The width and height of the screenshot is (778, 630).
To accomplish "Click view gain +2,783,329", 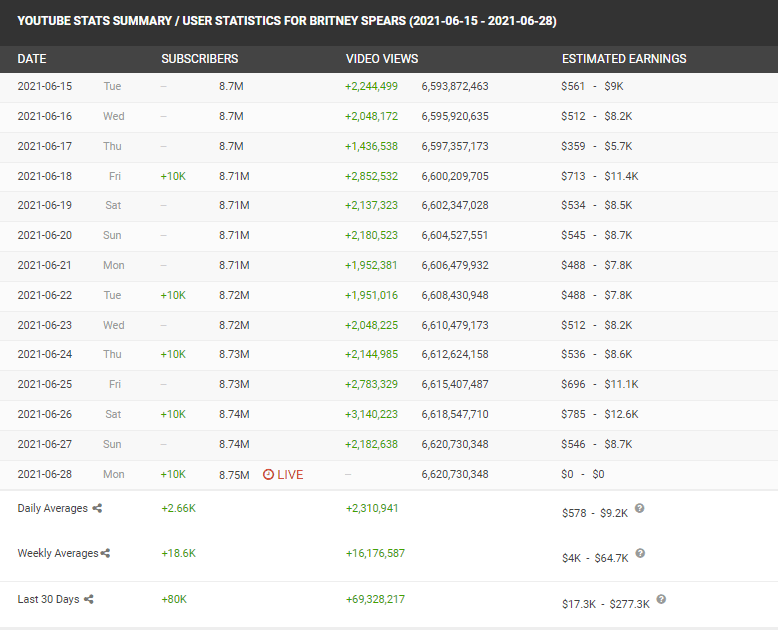I will pos(372,384).
